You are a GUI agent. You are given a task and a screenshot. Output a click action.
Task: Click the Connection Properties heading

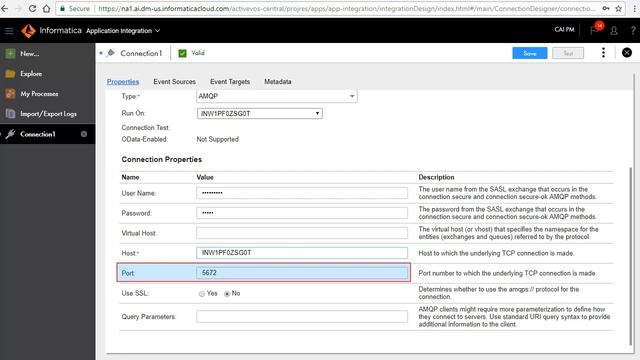tap(162, 159)
